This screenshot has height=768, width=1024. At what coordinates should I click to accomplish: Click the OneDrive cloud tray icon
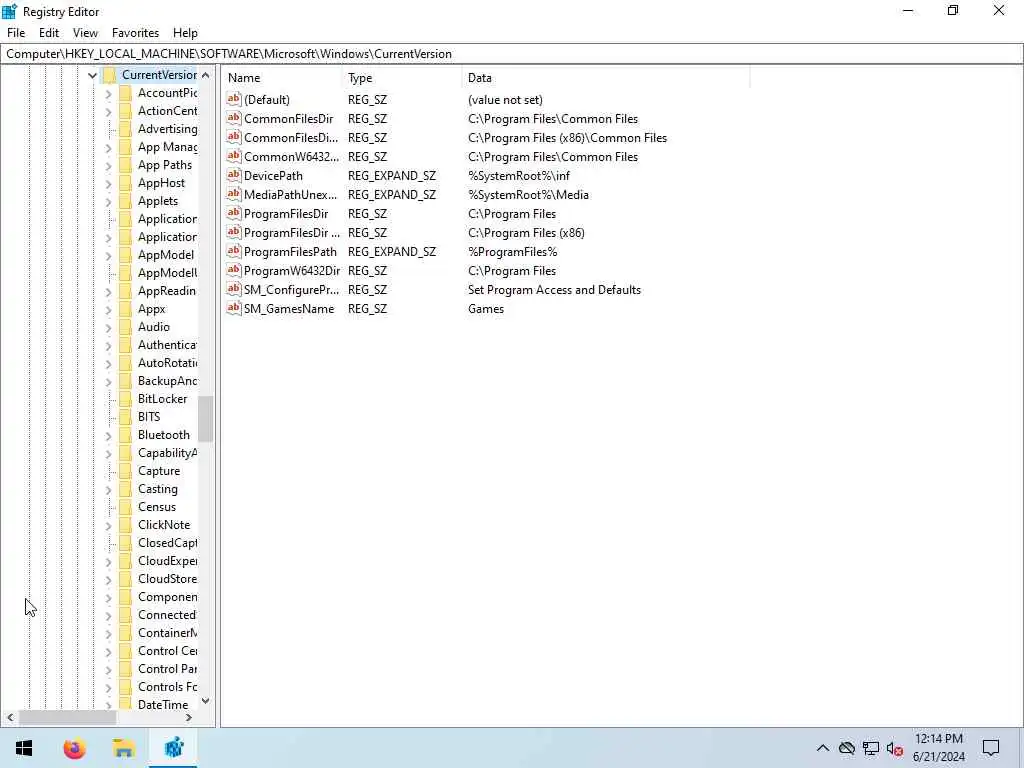[846, 748]
